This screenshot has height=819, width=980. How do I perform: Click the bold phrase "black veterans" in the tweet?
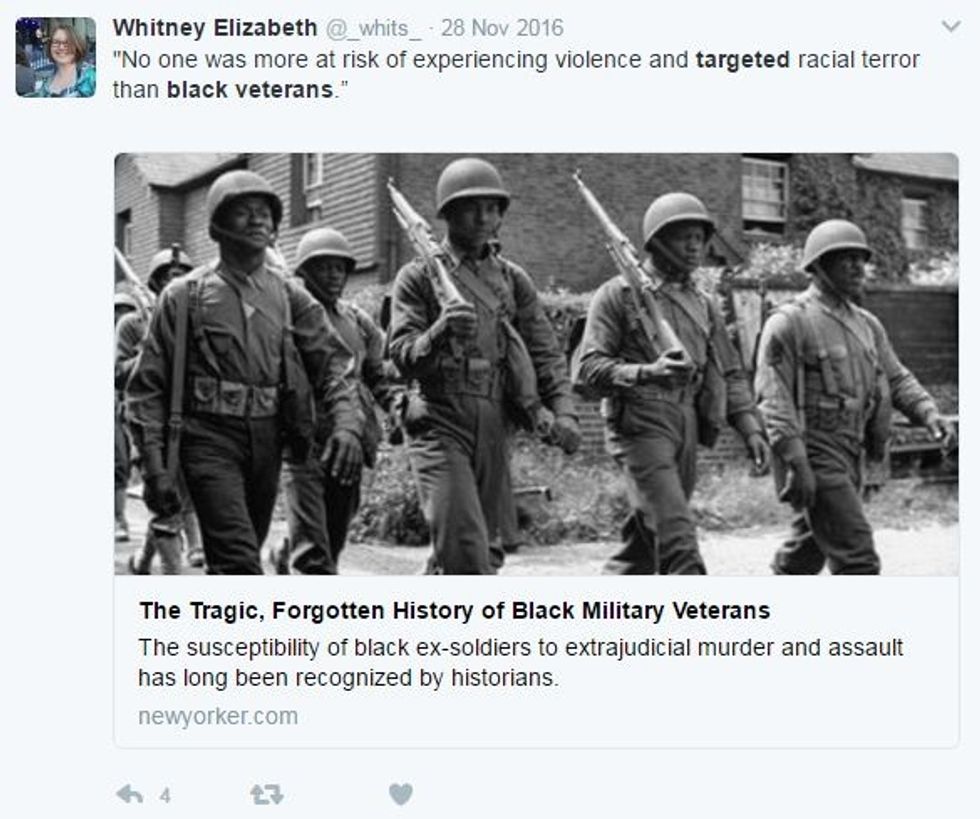(x=250, y=90)
